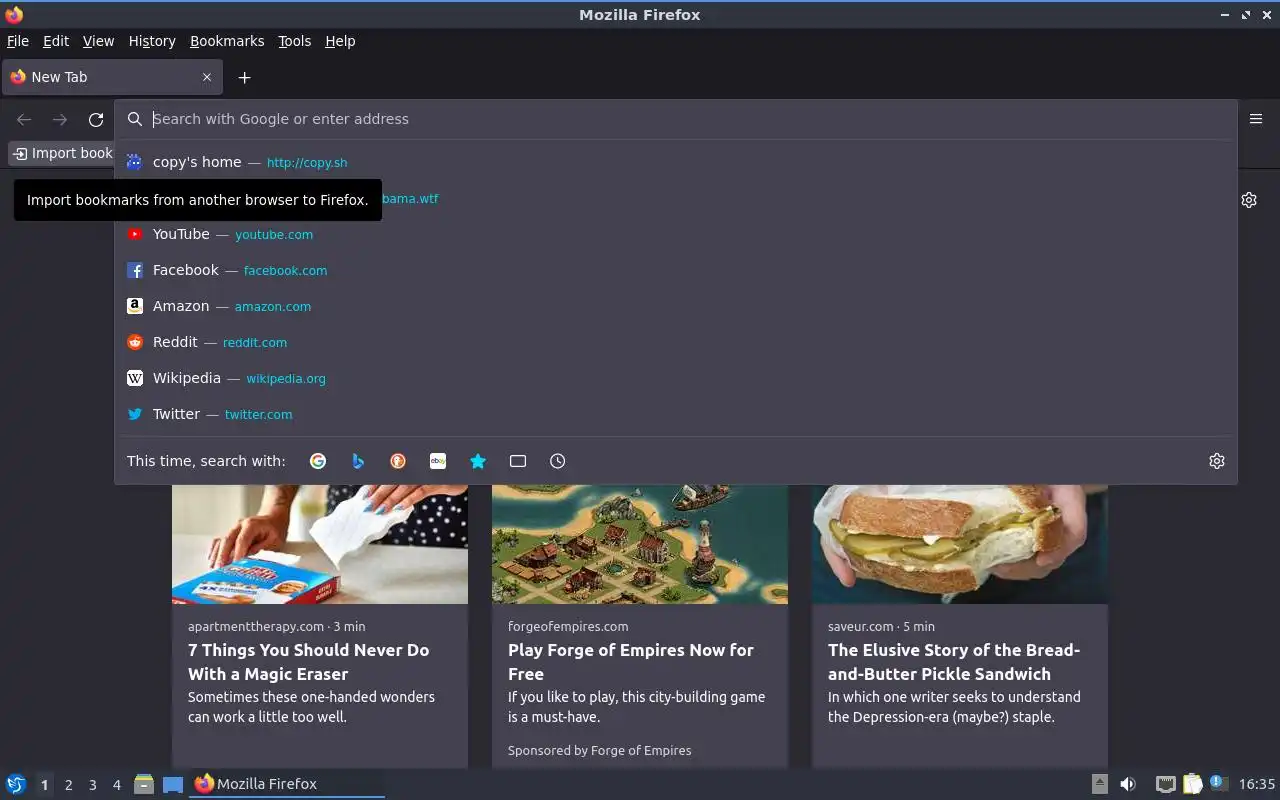Image resolution: width=1280 pixels, height=800 pixels.
Task: Open the Bookmarks menu
Action: pyautogui.click(x=227, y=41)
